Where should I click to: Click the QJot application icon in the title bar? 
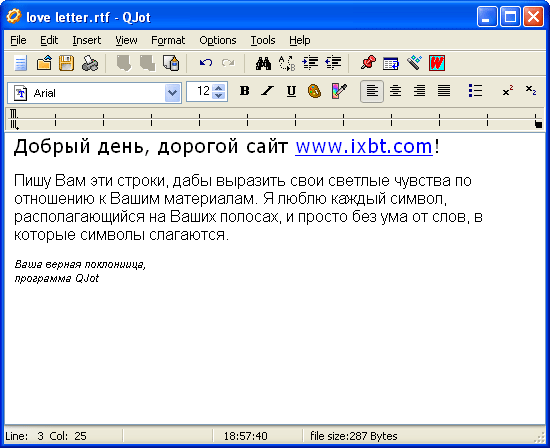(x=14, y=16)
